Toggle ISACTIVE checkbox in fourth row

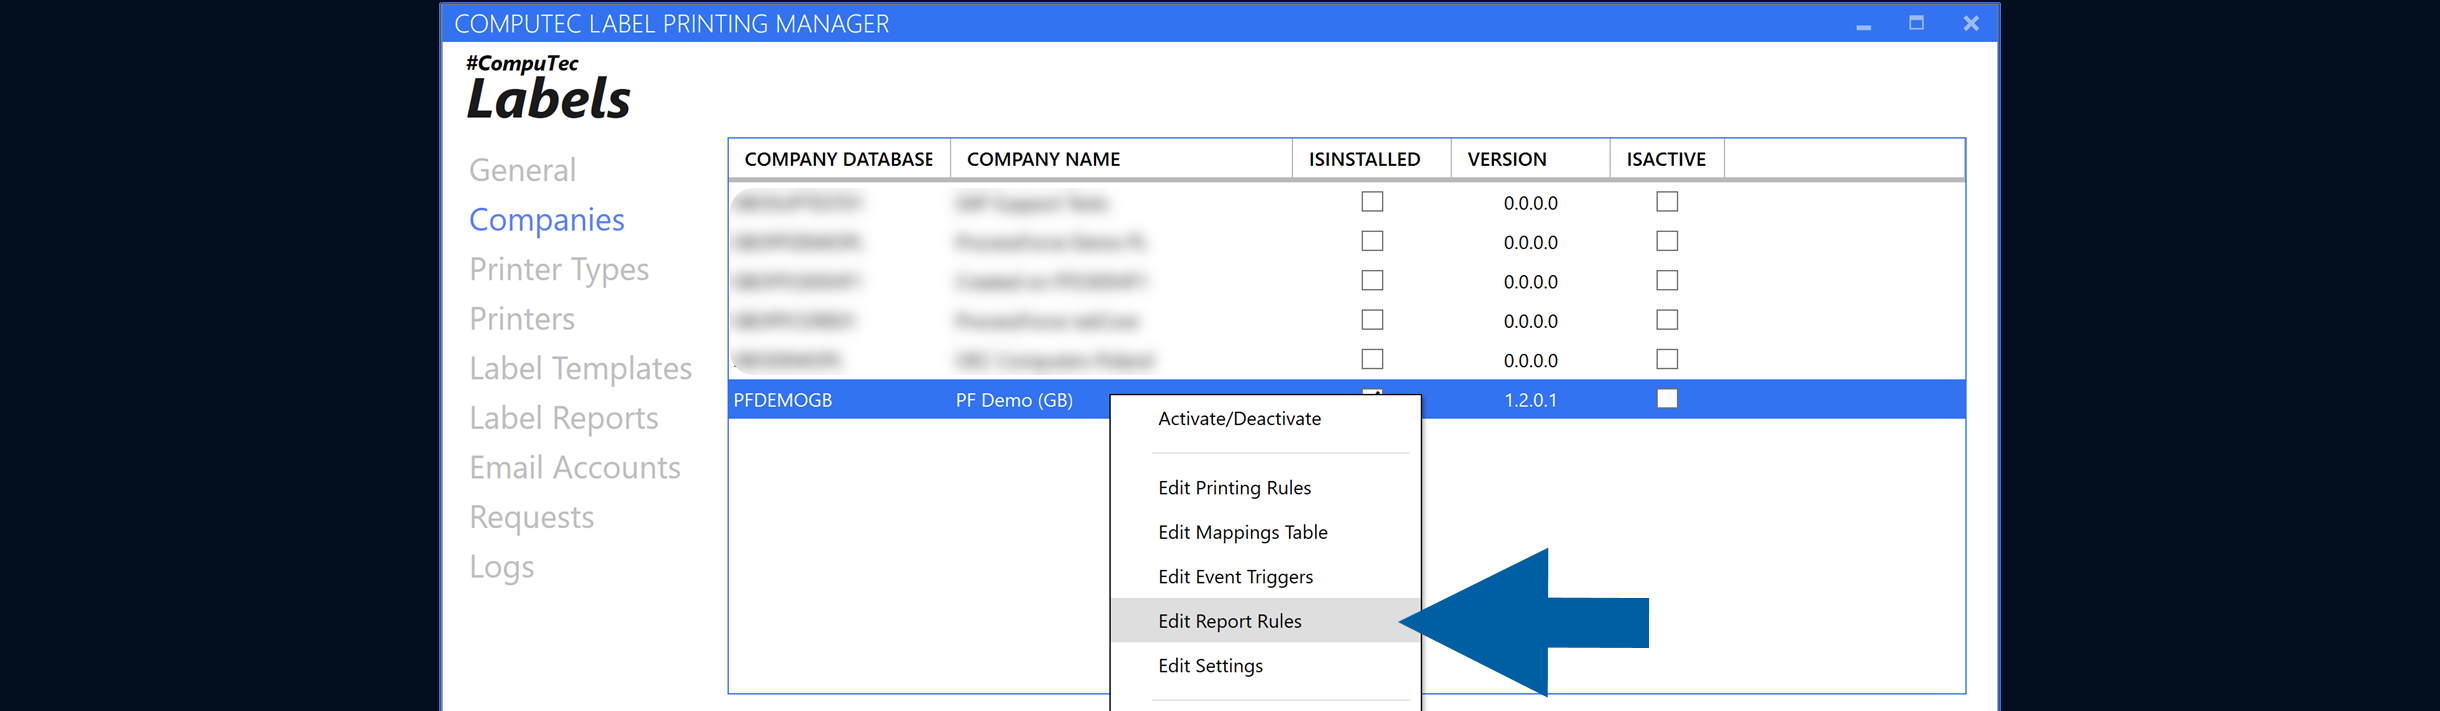click(1667, 320)
